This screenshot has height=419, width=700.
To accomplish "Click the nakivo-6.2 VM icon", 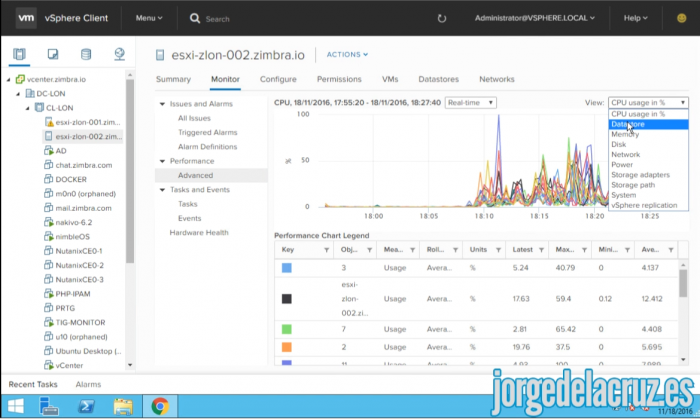I will pyautogui.click(x=49, y=222).
